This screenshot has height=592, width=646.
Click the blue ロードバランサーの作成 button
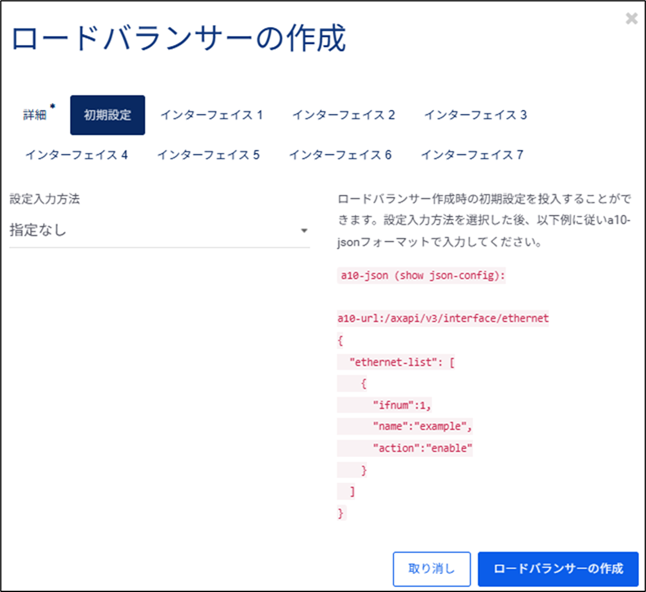coord(558,568)
